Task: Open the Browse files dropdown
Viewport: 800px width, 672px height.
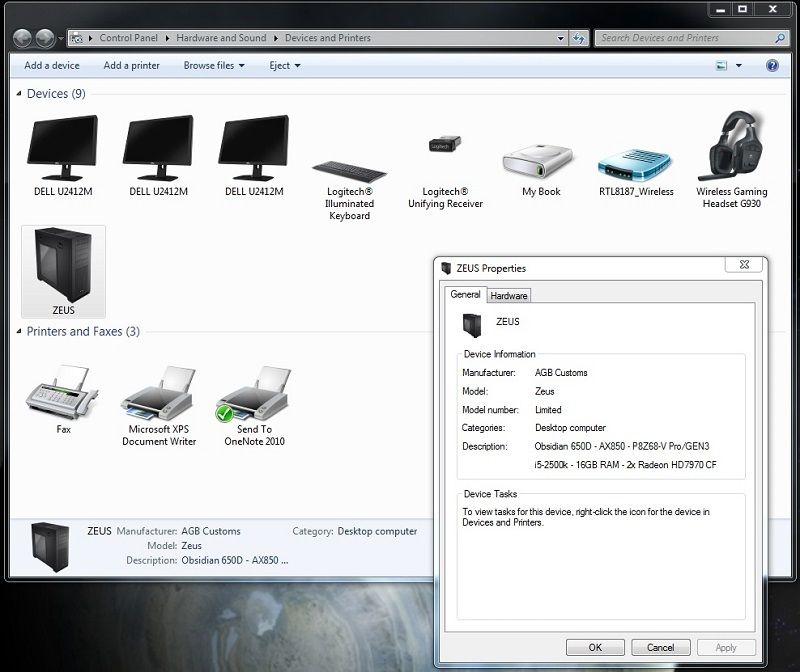Action: (x=214, y=65)
